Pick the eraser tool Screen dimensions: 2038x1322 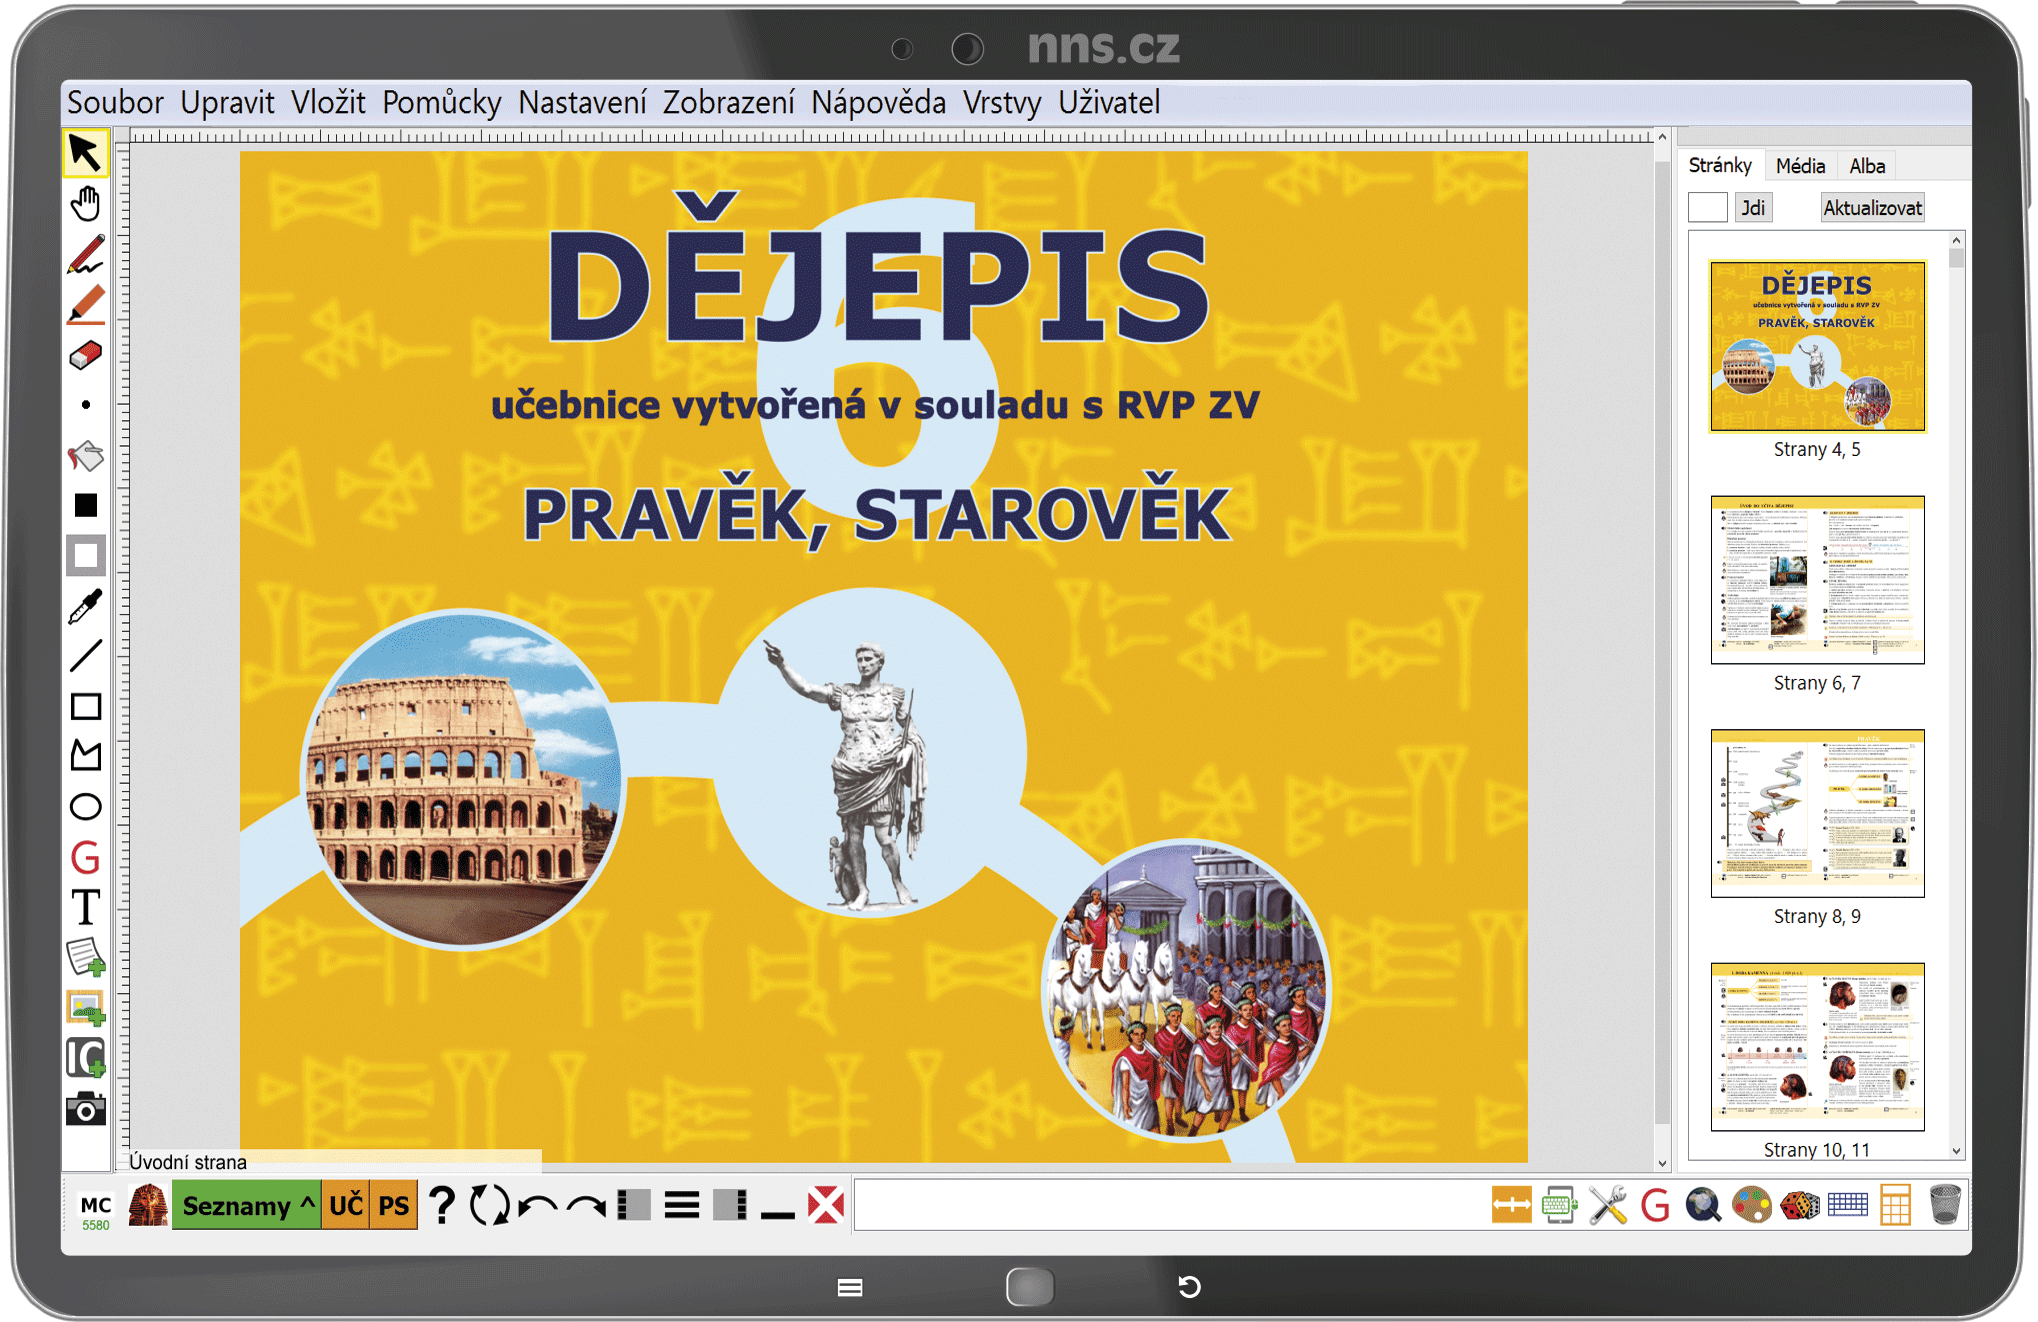coord(86,355)
